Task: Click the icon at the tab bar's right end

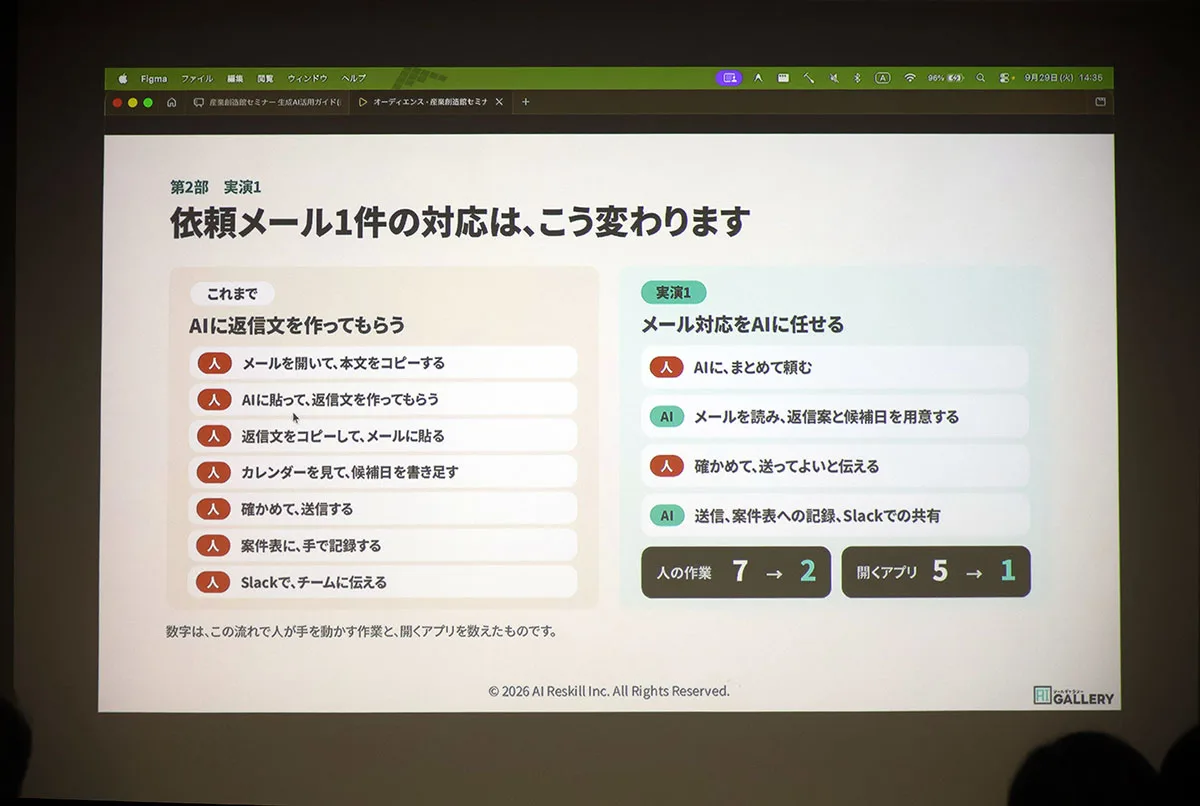Action: click(1100, 102)
